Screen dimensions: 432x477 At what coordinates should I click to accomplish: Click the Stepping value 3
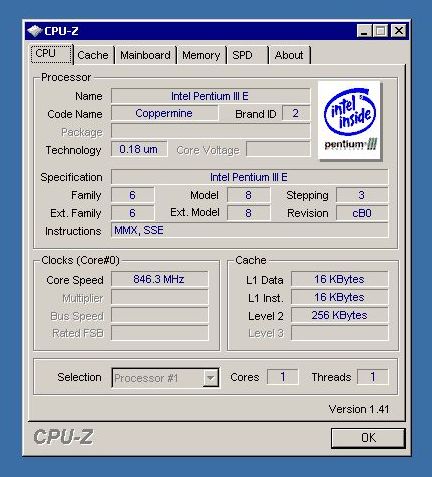[362, 195]
